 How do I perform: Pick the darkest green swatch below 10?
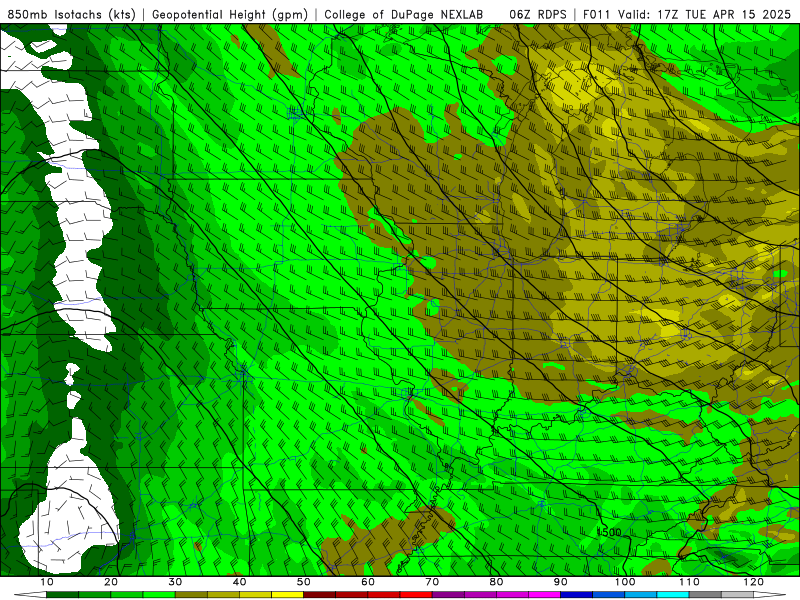point(62,595)
